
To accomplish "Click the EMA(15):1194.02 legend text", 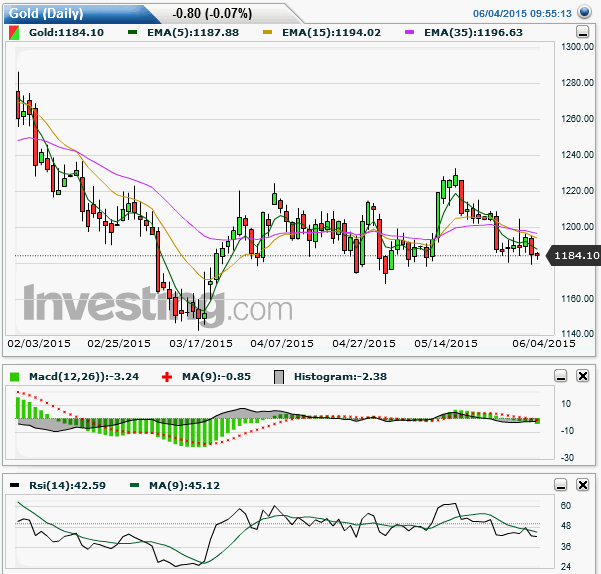I will [332, 33].
